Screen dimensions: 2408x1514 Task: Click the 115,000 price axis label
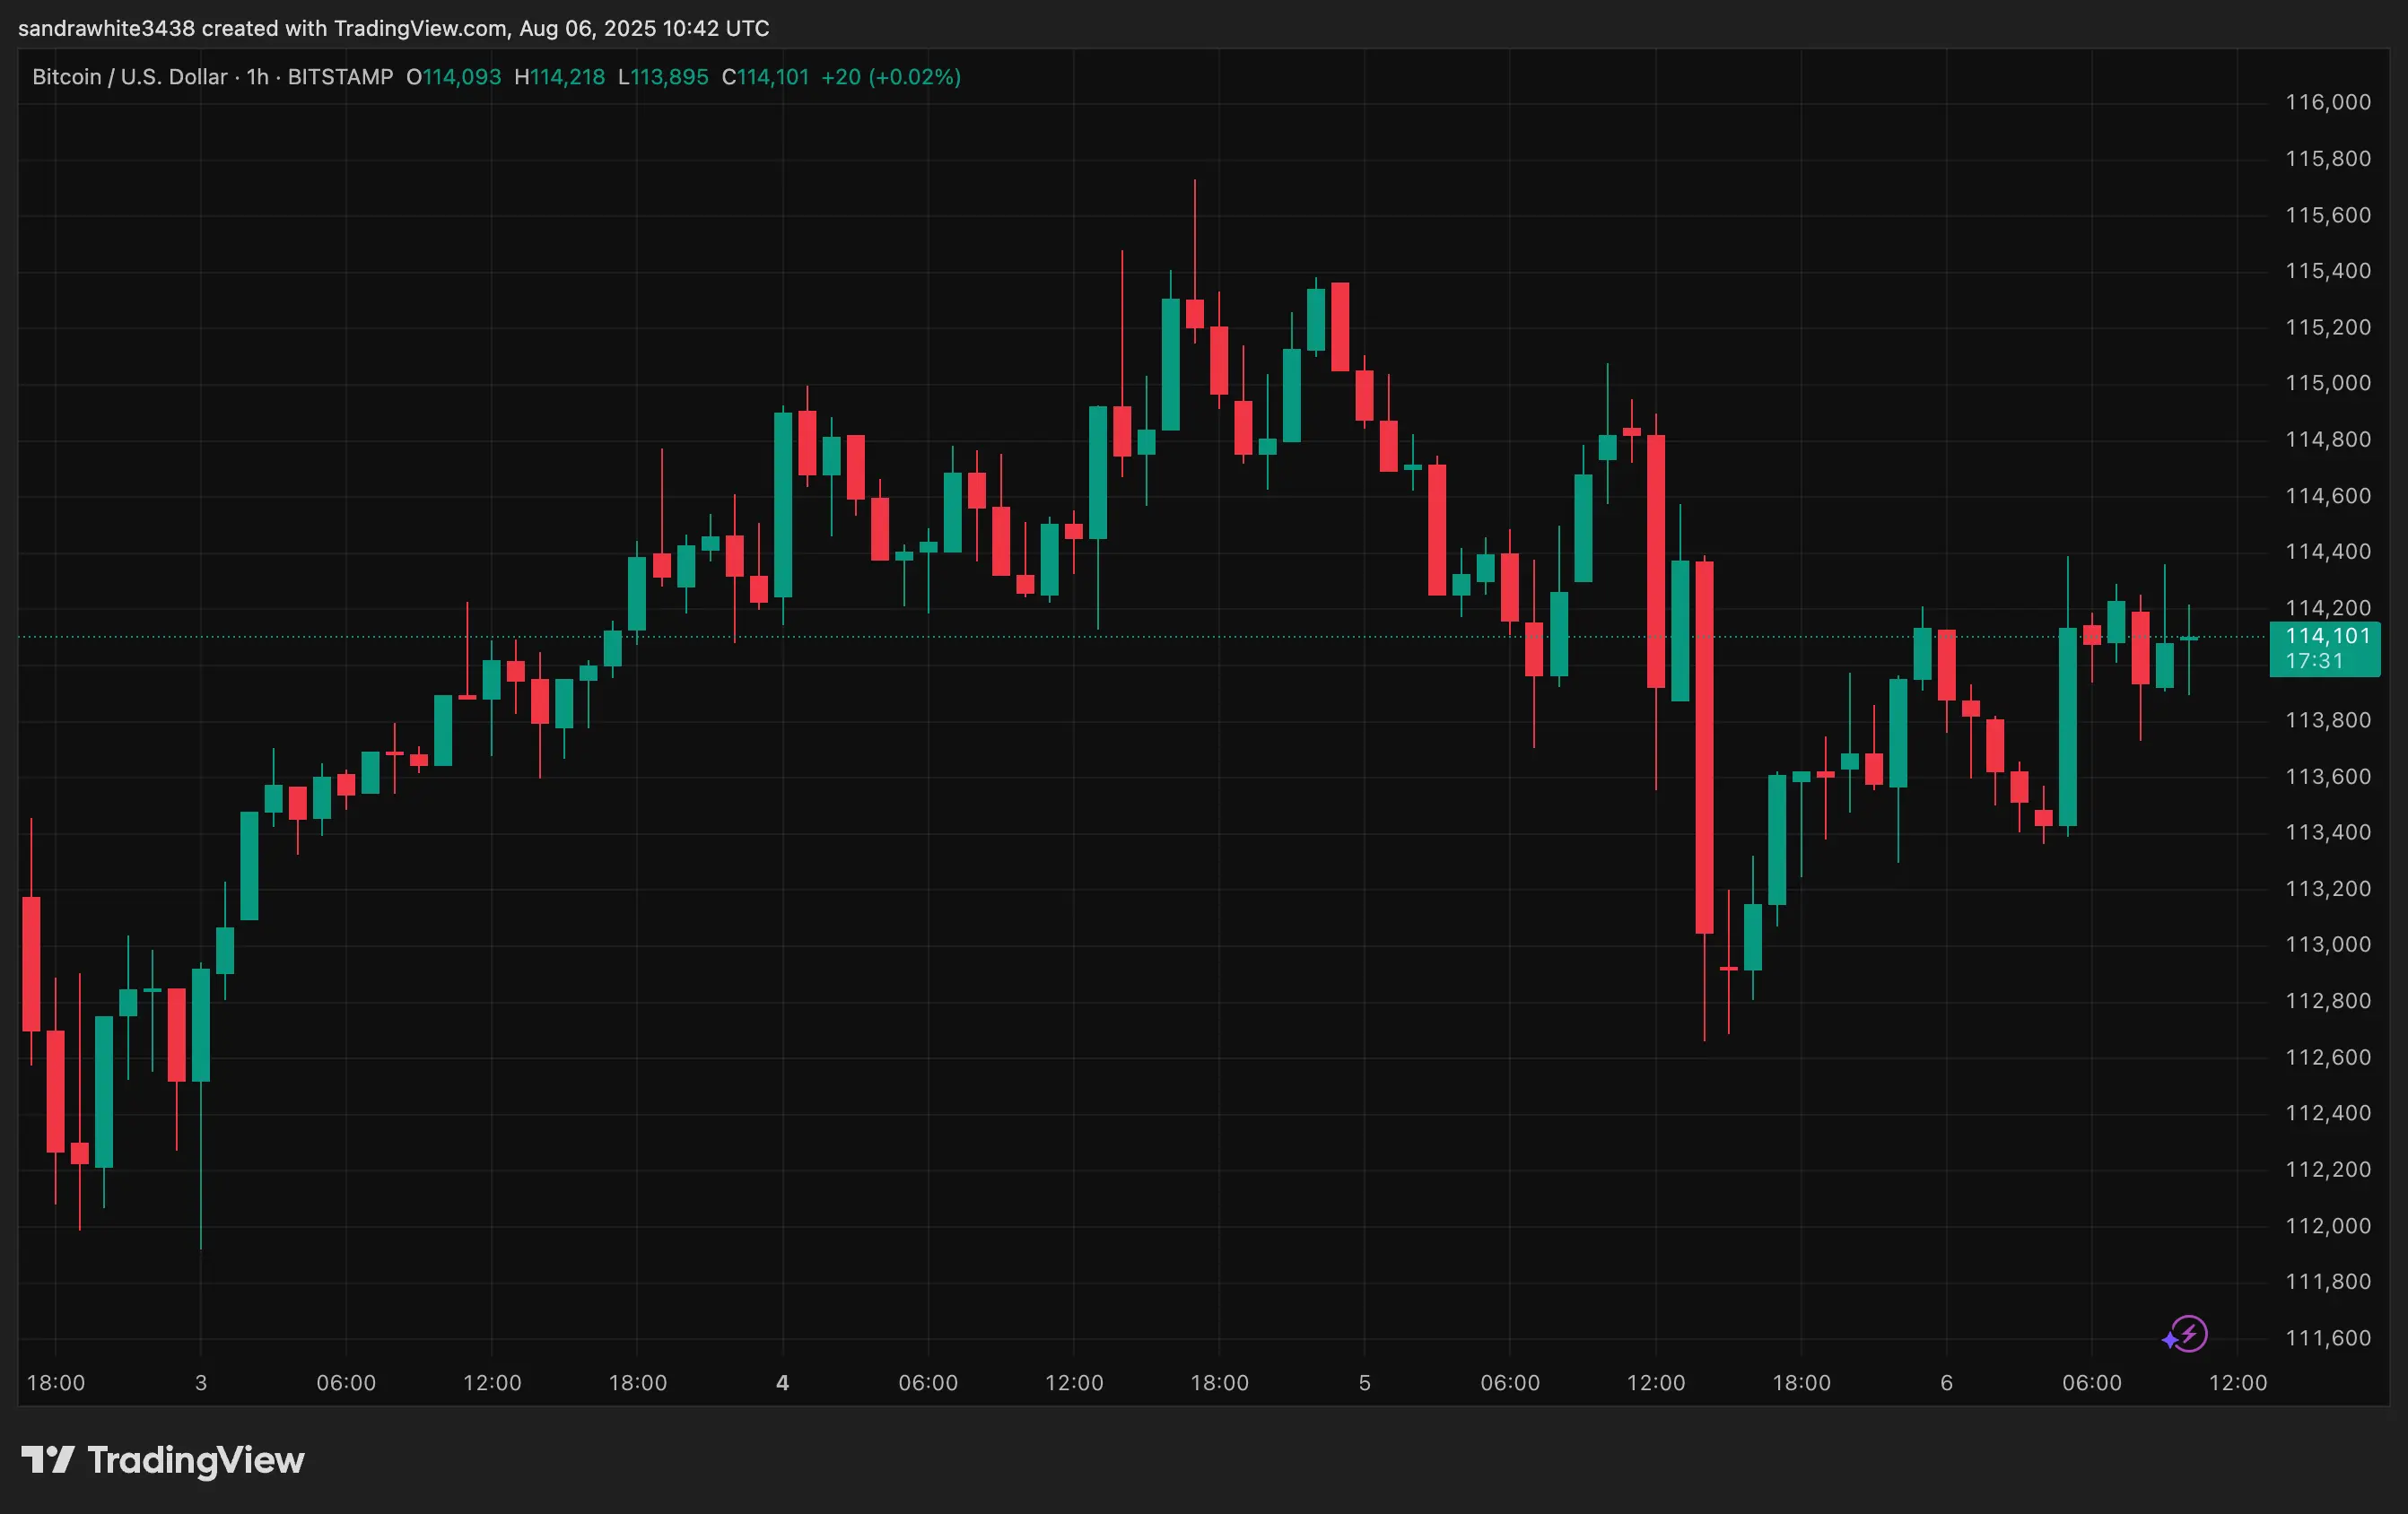[x=2328, y=383]
